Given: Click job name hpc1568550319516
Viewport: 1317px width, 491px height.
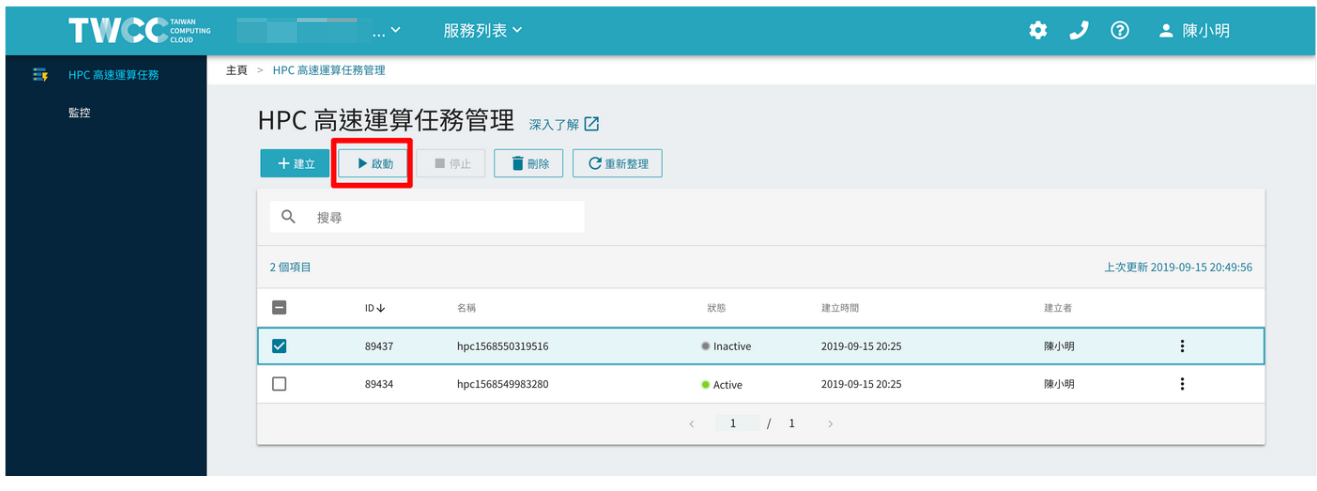Looking at the screenshot, I should click(502, 347).
